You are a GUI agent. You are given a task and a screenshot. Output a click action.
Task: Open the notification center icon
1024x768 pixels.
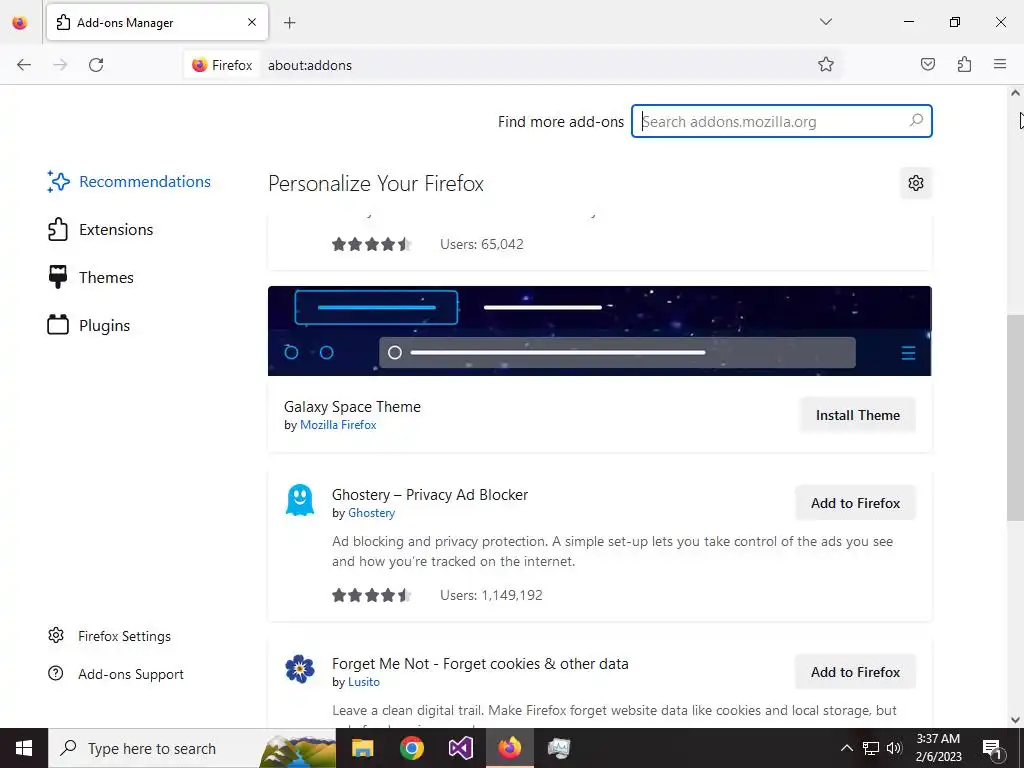[992, 748]
